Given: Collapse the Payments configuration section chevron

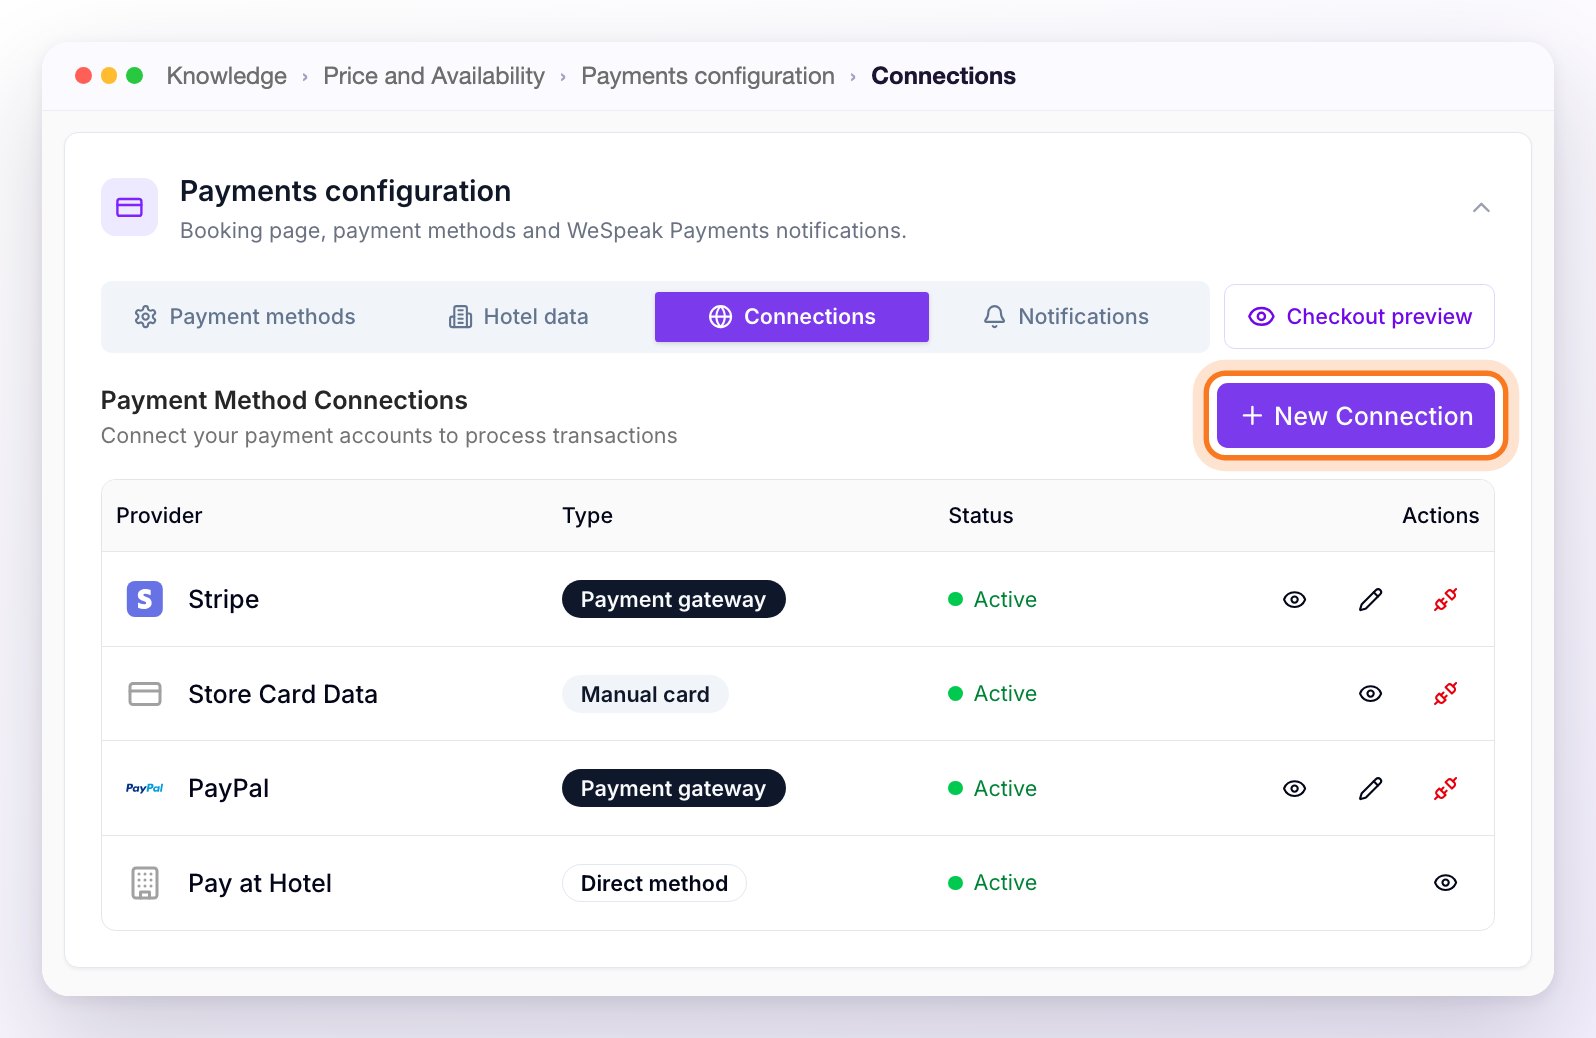Looking at the screenshot, I should coord(1481,207).
